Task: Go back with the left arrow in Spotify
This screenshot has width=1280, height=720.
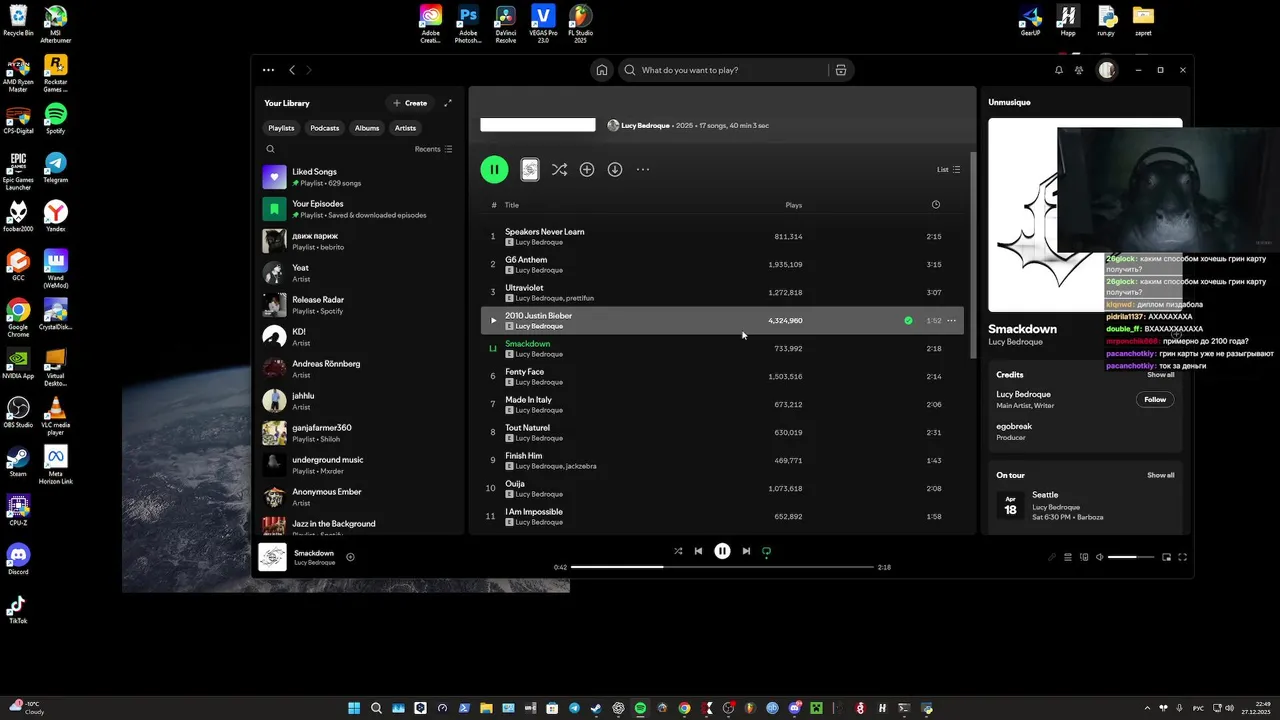Action: (292, 70)
